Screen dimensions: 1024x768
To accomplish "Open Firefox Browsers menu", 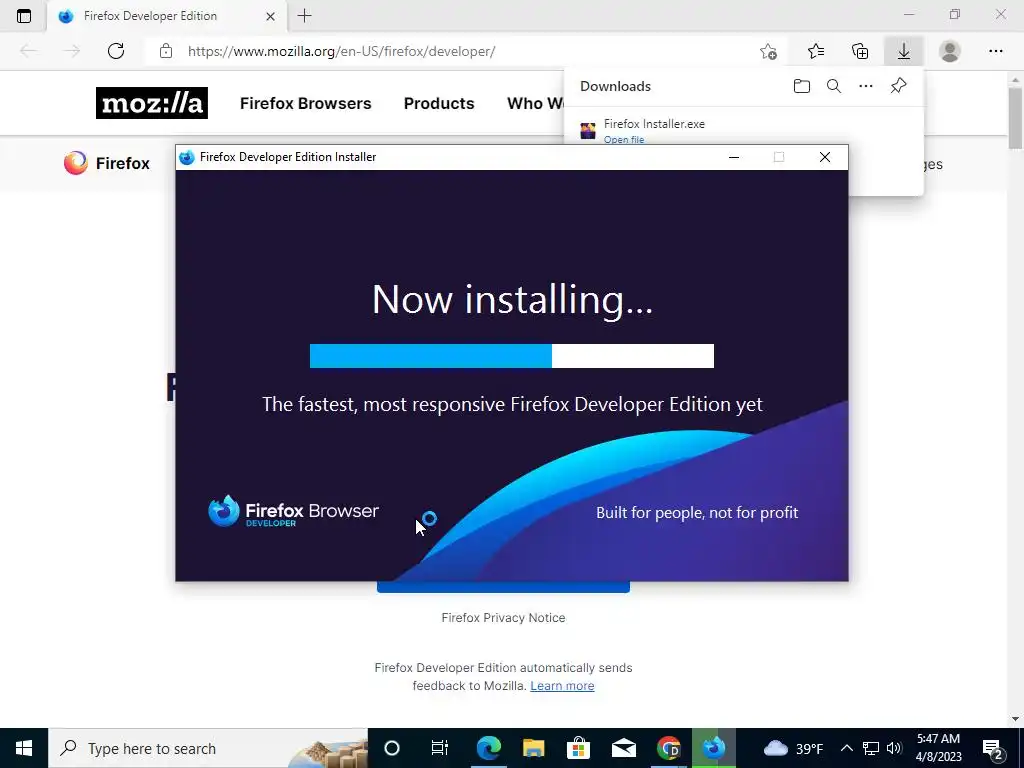I will point(306,103).
